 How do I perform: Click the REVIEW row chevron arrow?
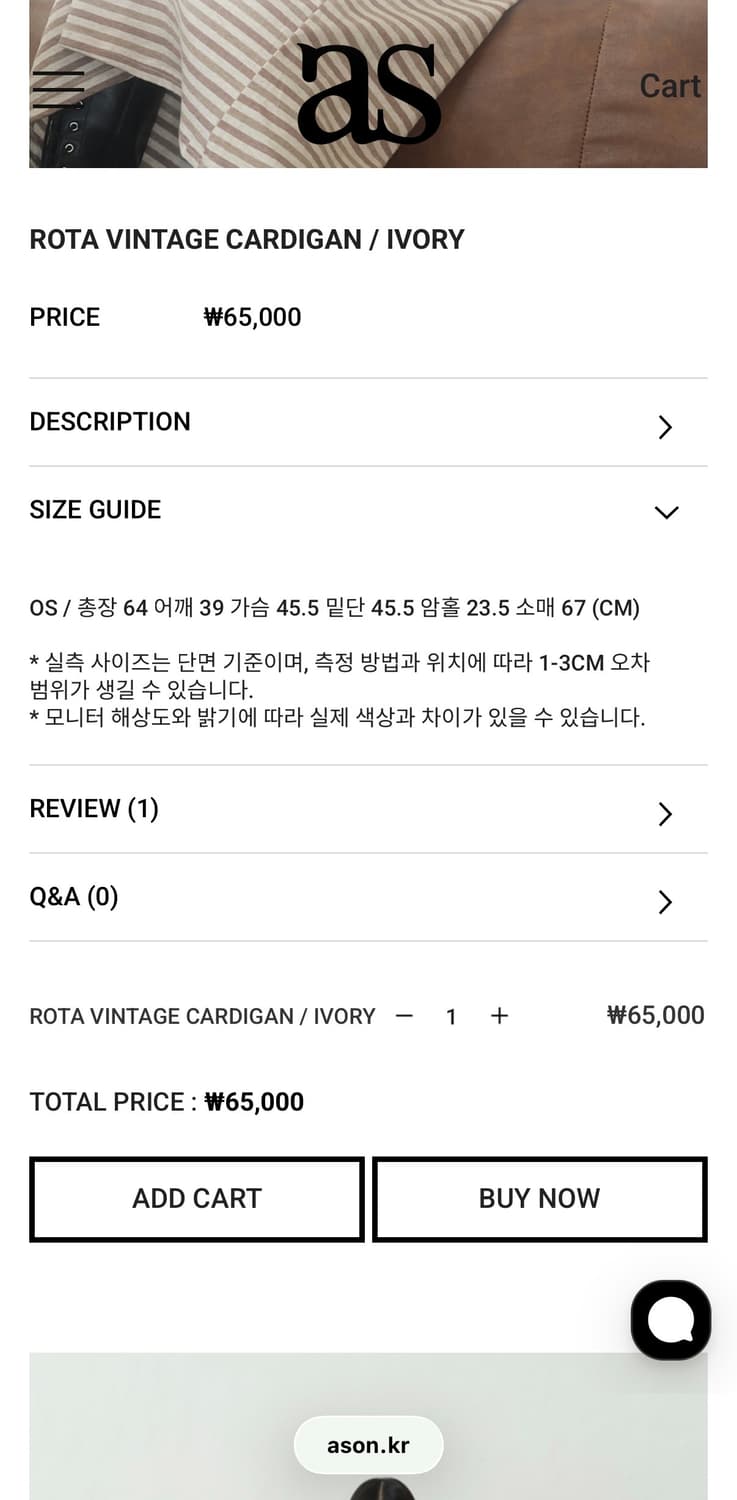click(x=665, y=814)
